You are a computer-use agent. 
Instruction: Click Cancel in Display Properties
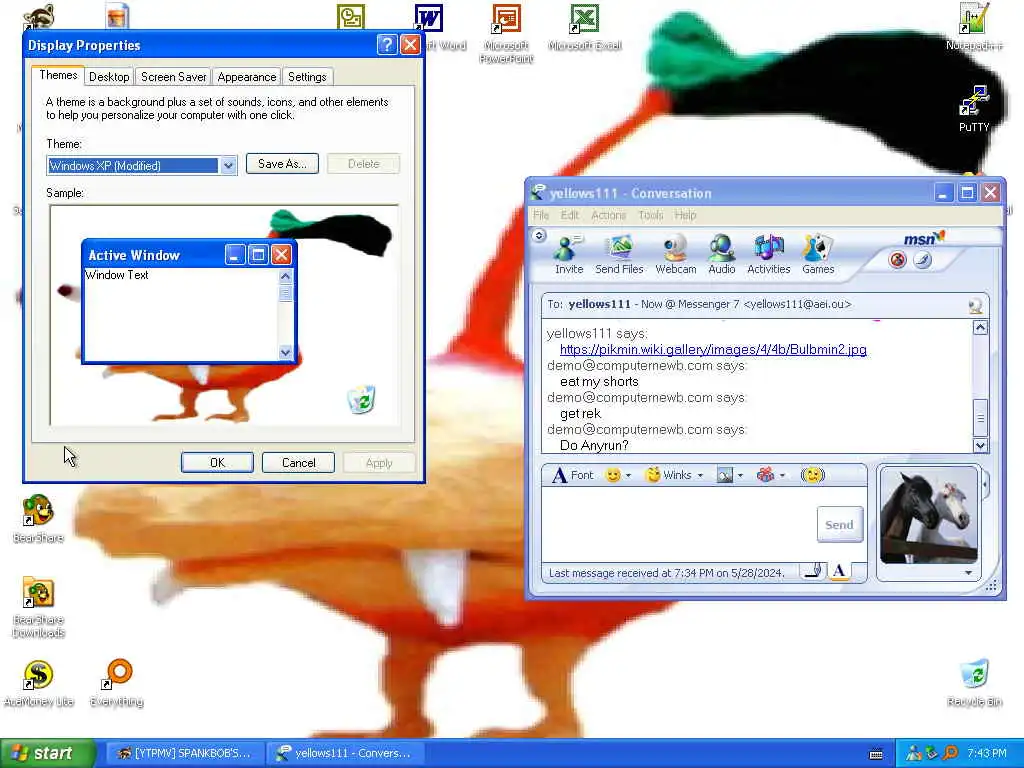(x=298, y=462)
